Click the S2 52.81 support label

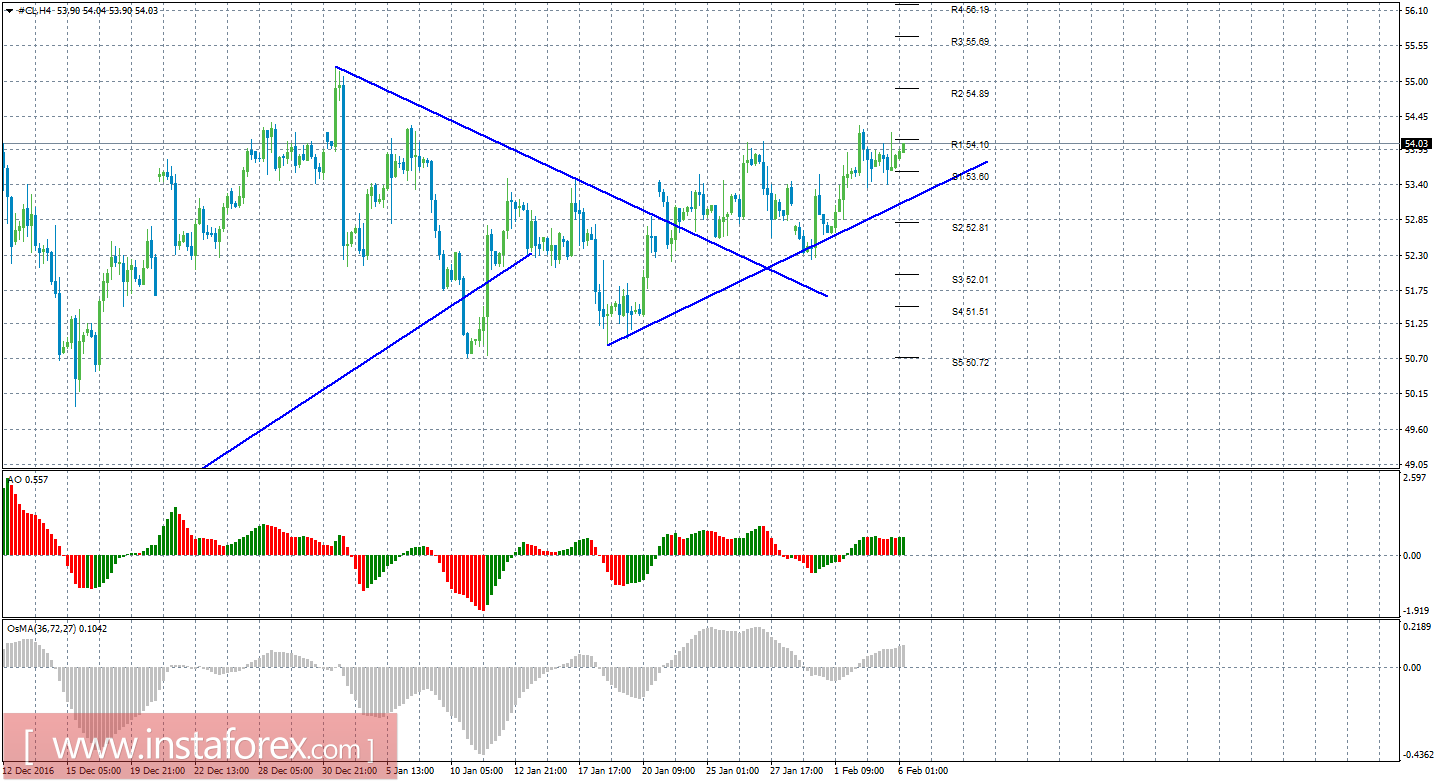pyautogui.click(x=970, y=227)
